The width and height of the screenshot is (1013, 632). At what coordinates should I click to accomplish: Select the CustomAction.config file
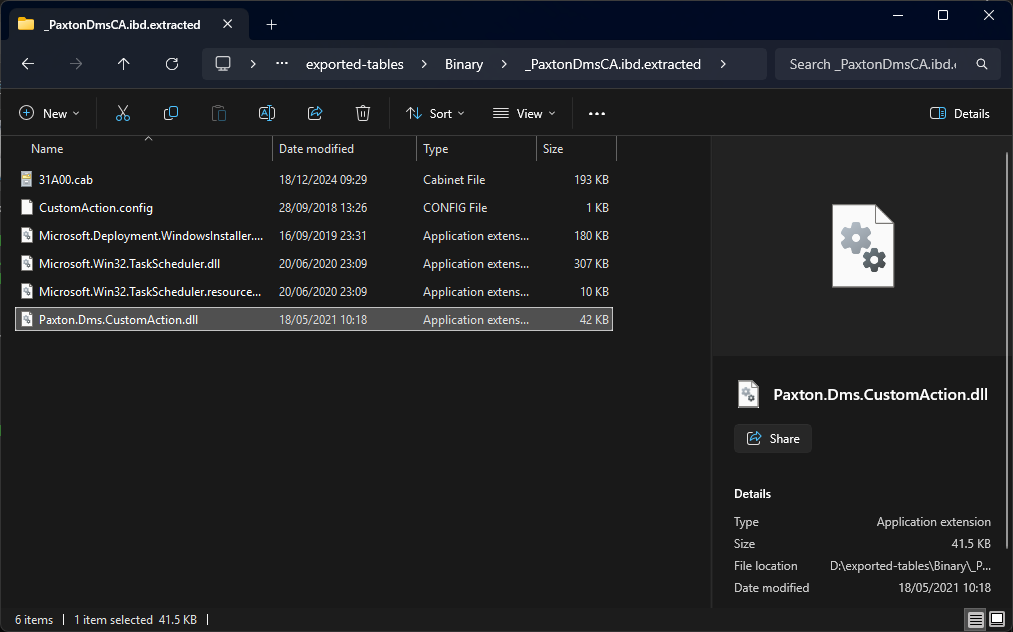click(x=95, y=208)
